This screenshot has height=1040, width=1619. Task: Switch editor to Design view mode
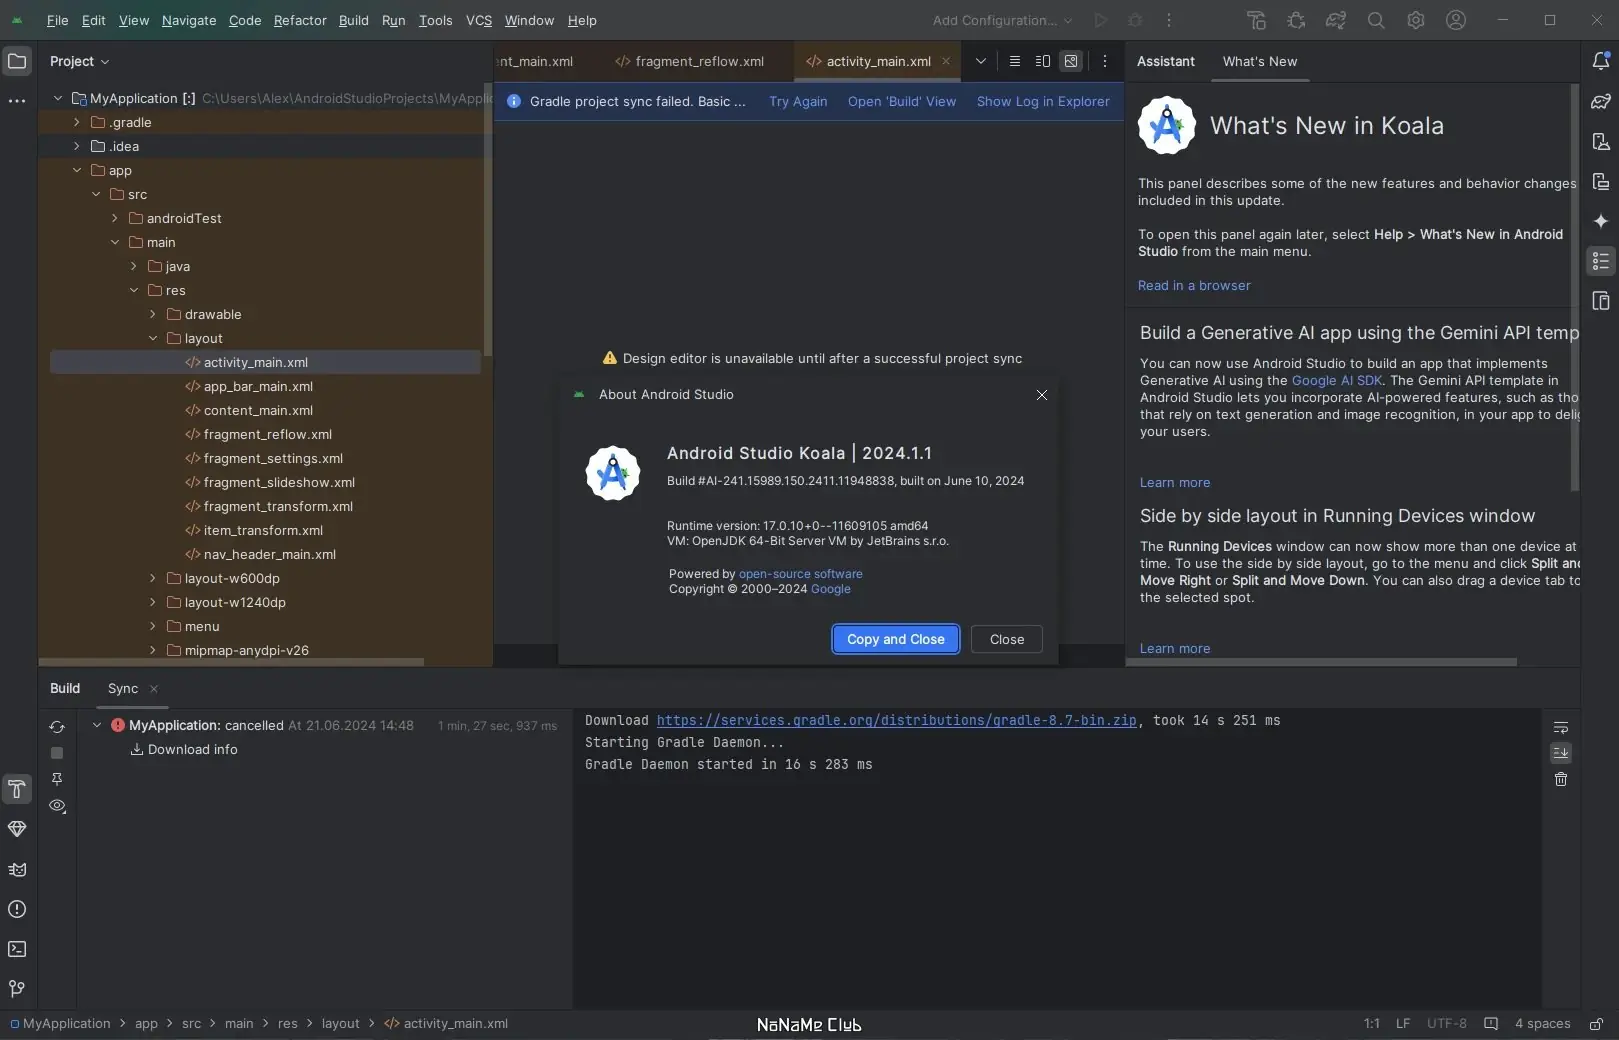click(x=1071, y=61)
